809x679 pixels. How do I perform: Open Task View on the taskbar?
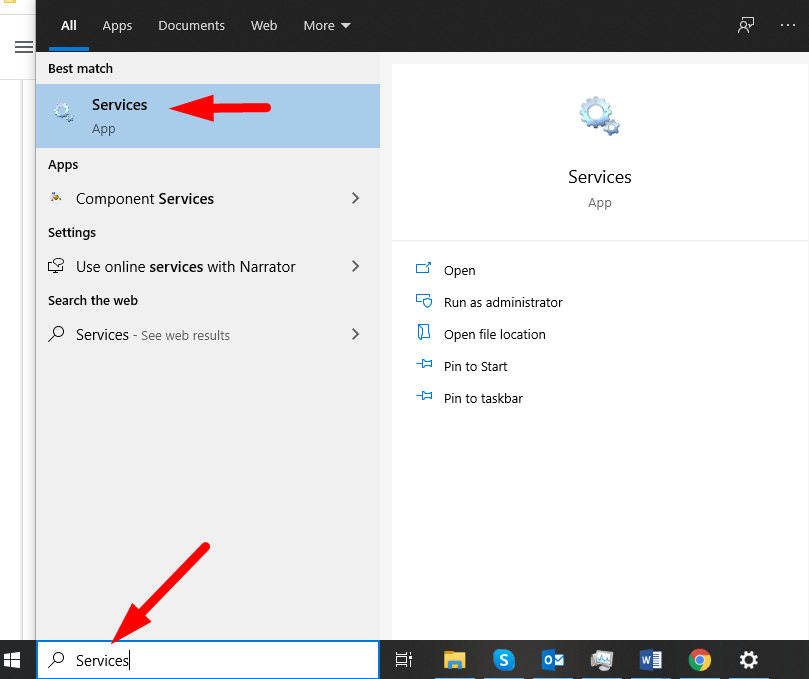[x=404, y=660]
